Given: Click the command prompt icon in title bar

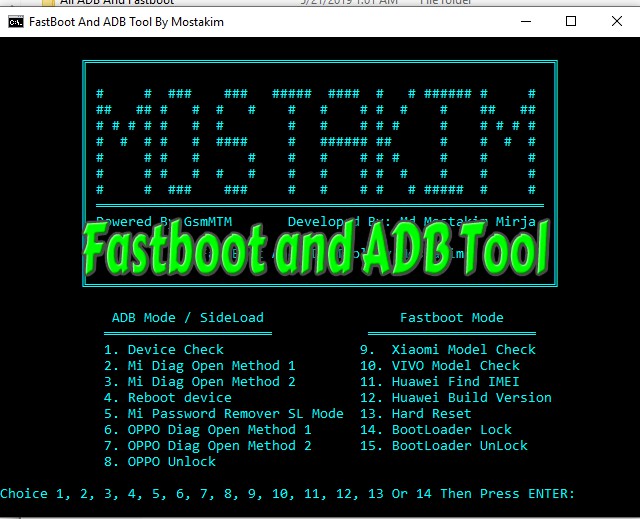Looking at the screenshot, I should pos(16,22).
